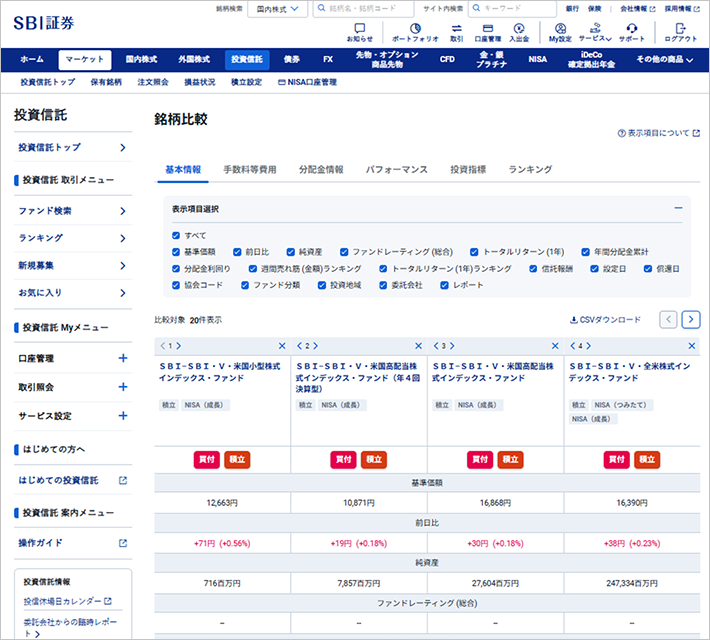The image size is (710, 640).
Task: Click the 取引 trade arrows icon
Action: click(456, 29)
